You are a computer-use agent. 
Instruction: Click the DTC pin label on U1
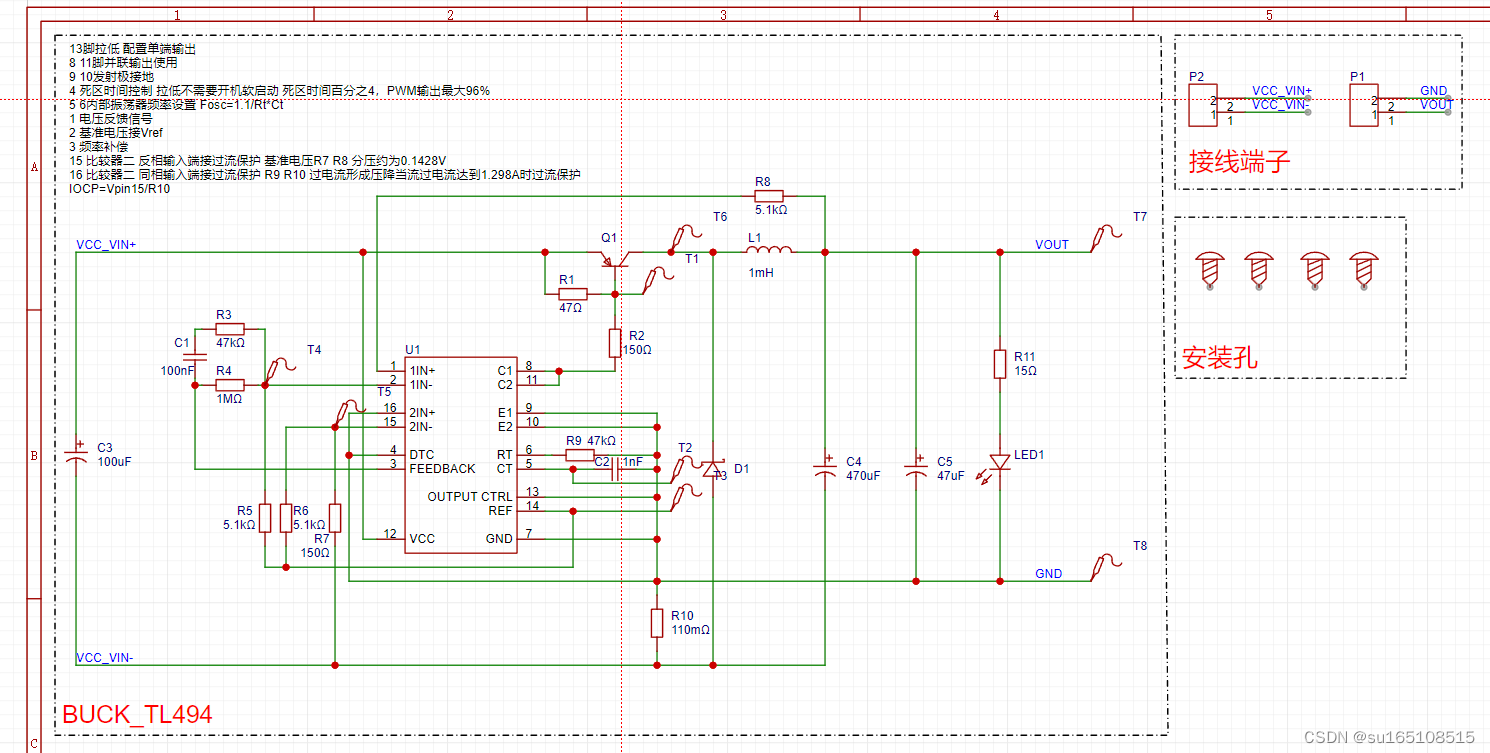click(x=421, y=455)
